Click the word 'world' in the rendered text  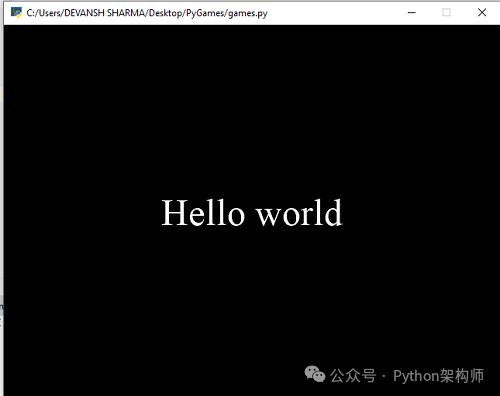click(299, 213)
